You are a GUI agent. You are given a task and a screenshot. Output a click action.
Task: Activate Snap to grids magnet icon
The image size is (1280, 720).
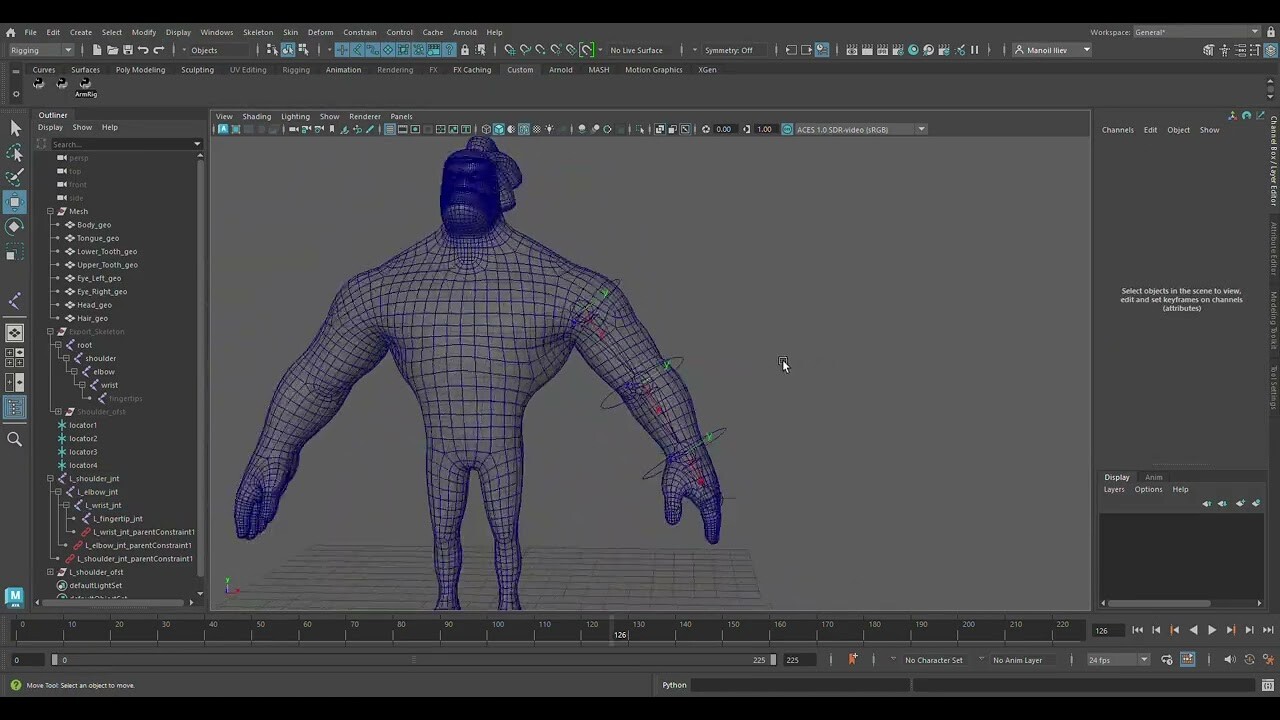pos(509,50)
